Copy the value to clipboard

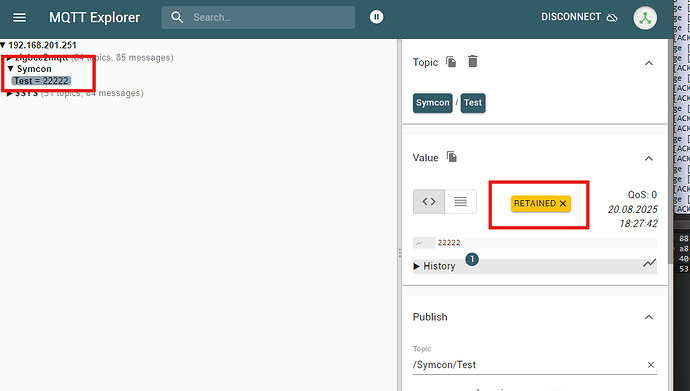(452, 157)
